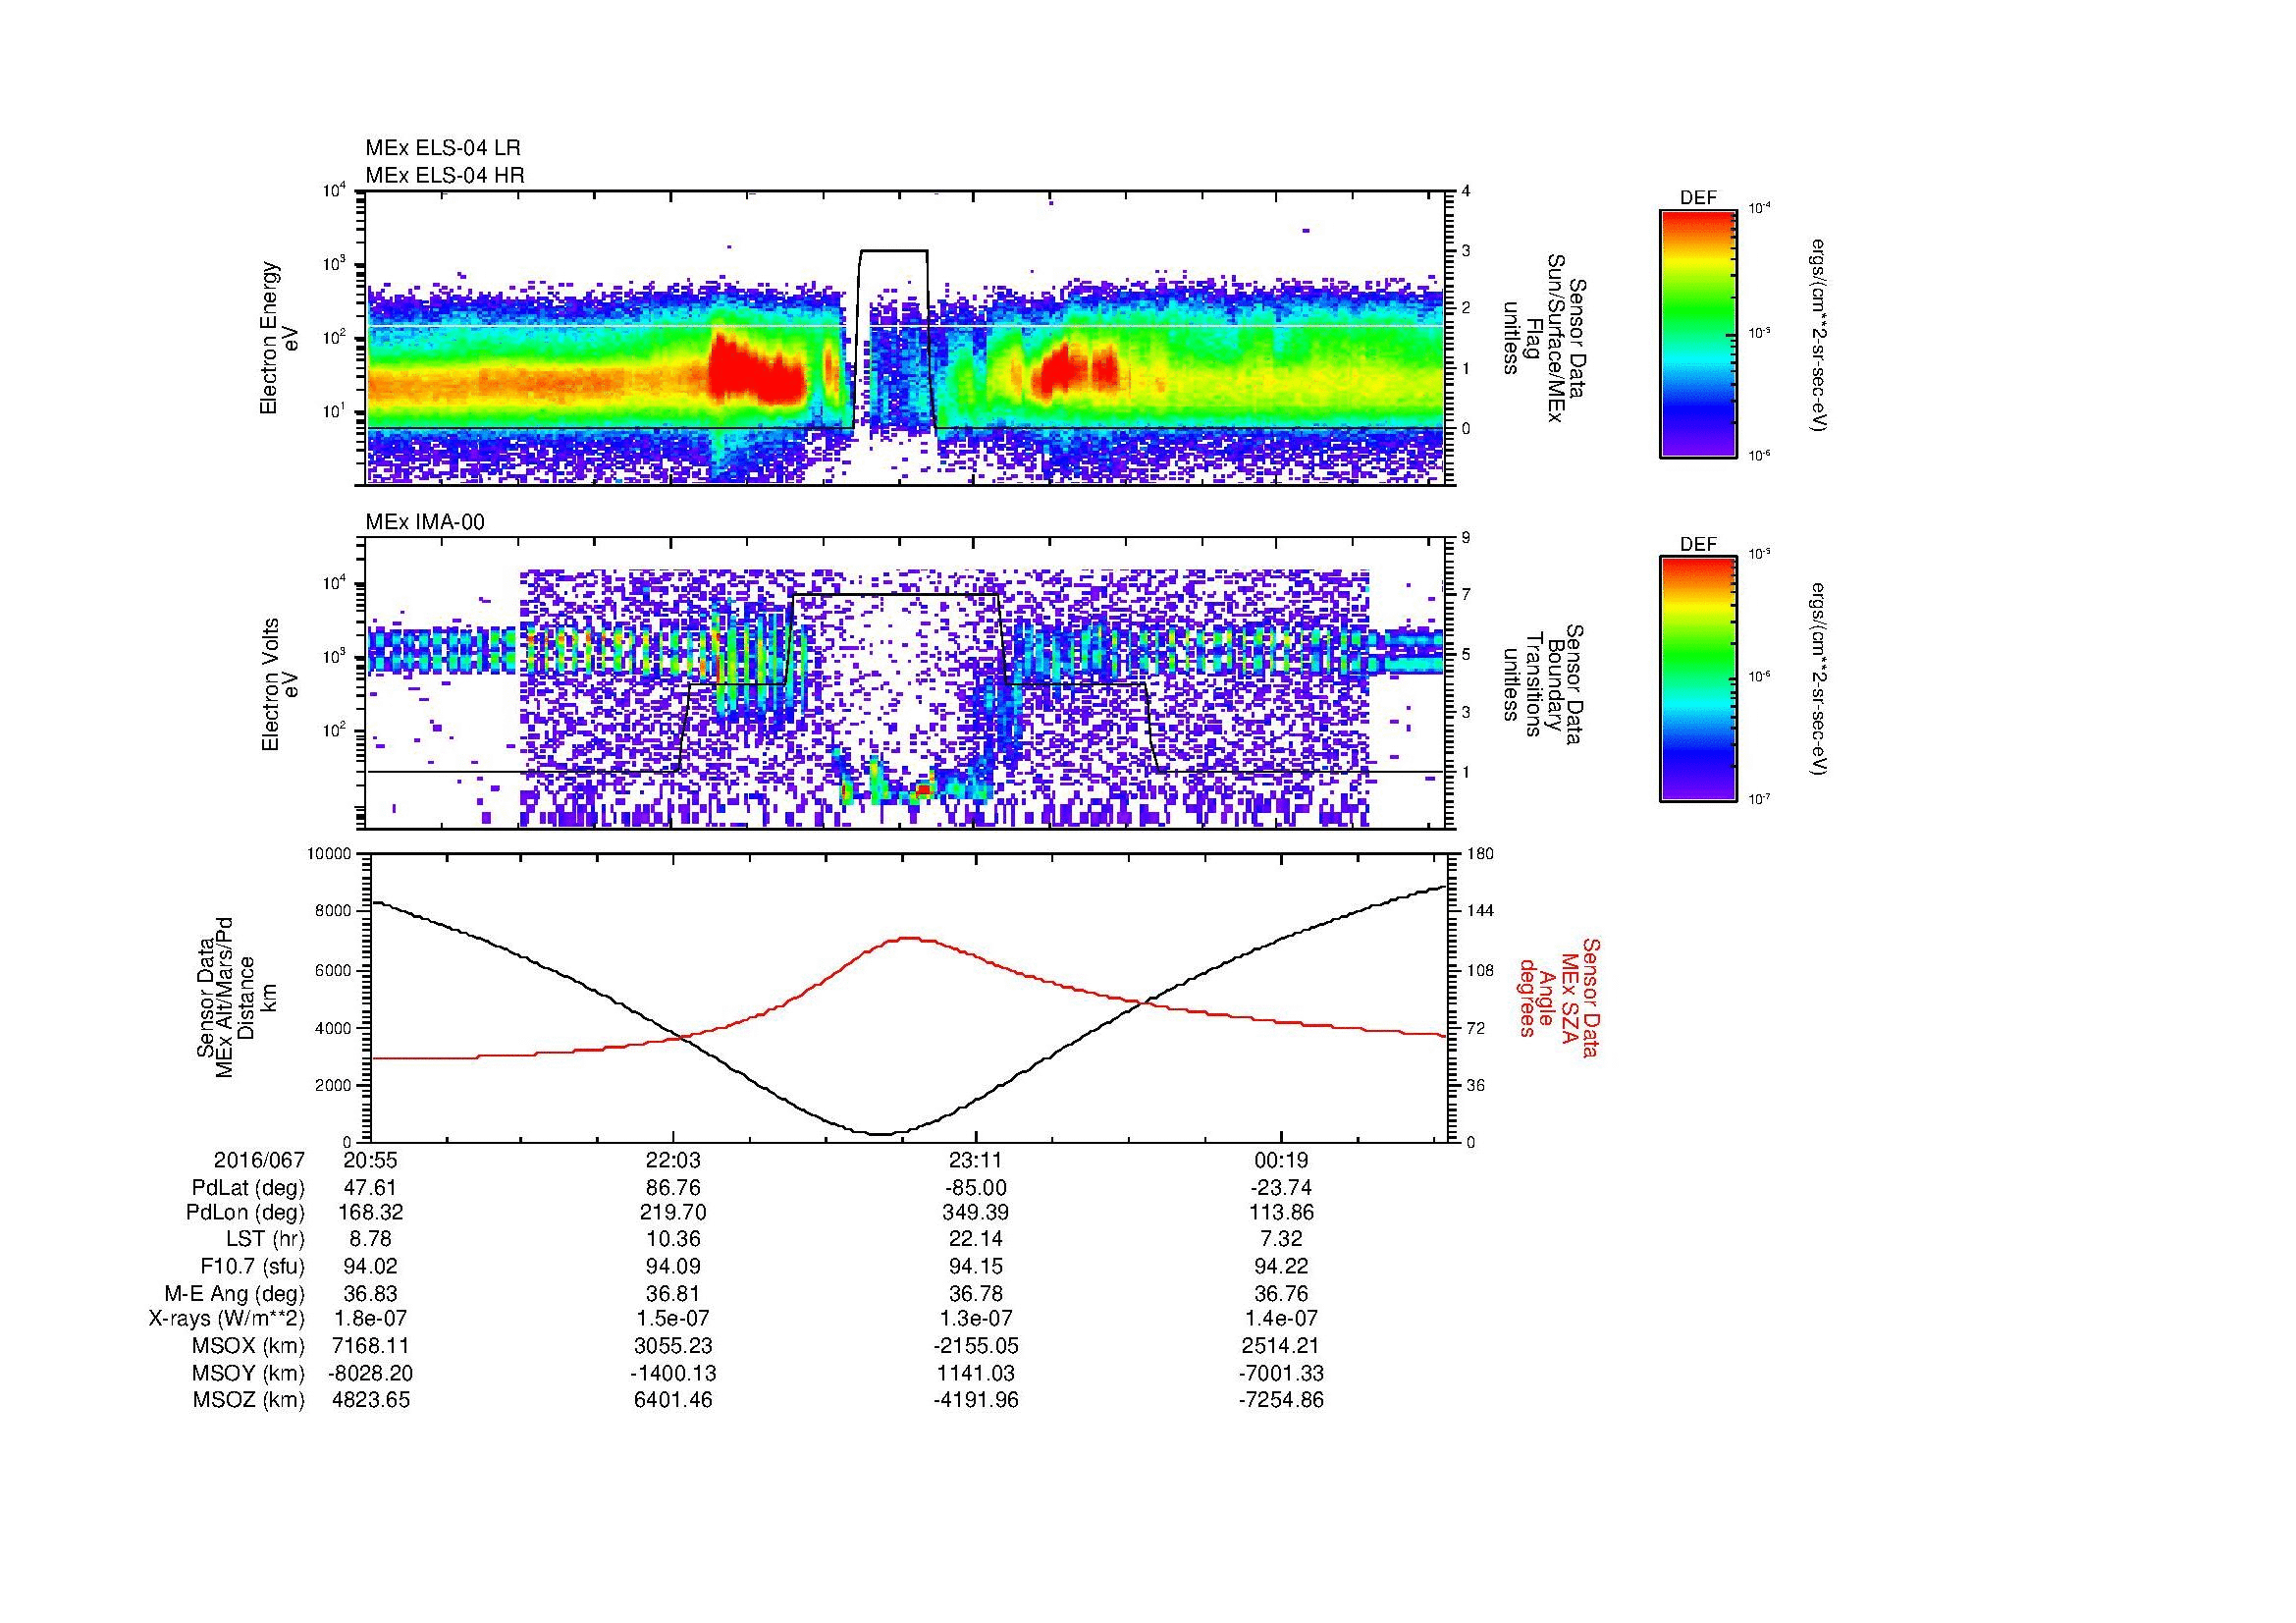This screenshot has width=2296, height=1623.
Task: Click the time tick '23:11'
Action: (x=976, y=1161)
